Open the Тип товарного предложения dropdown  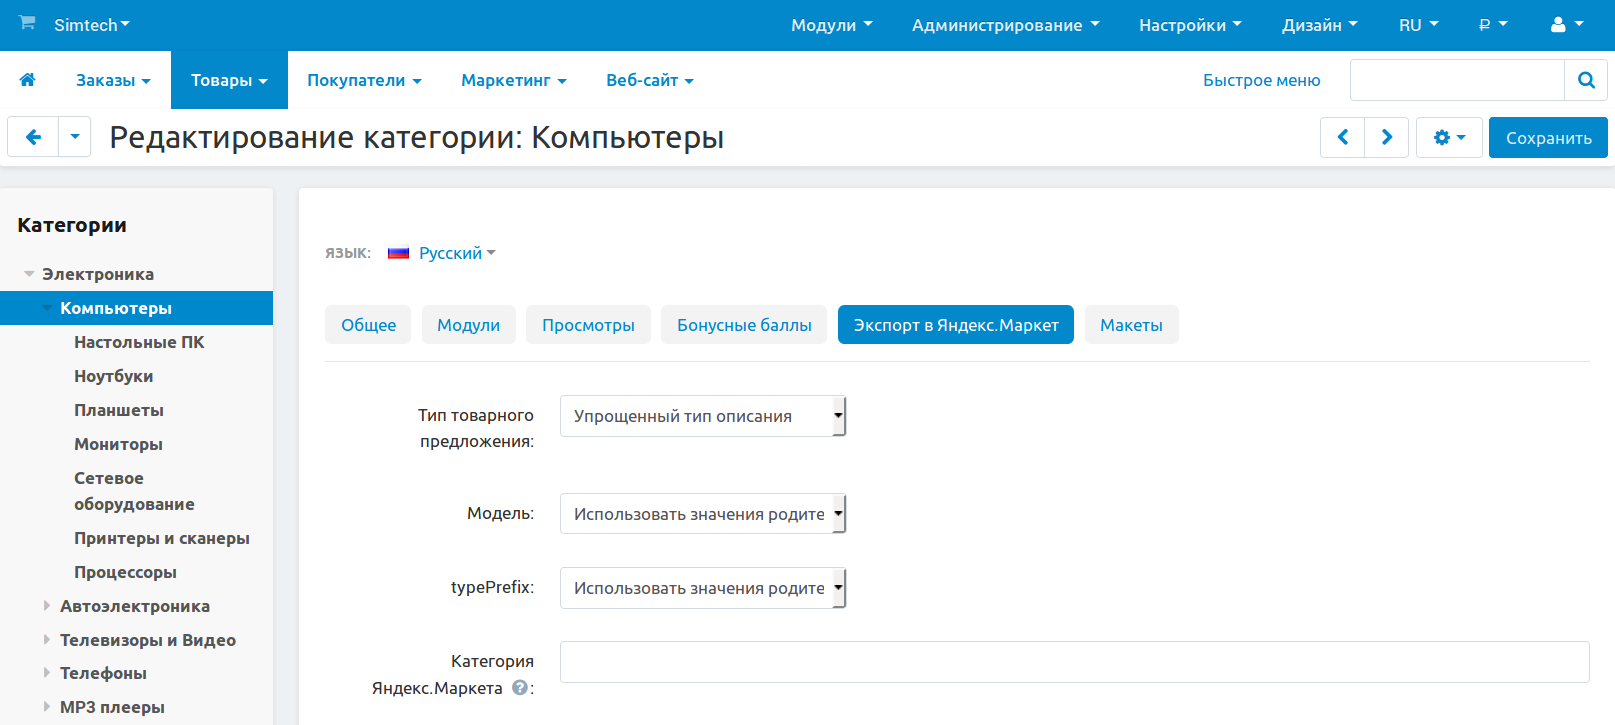point(702,416)
